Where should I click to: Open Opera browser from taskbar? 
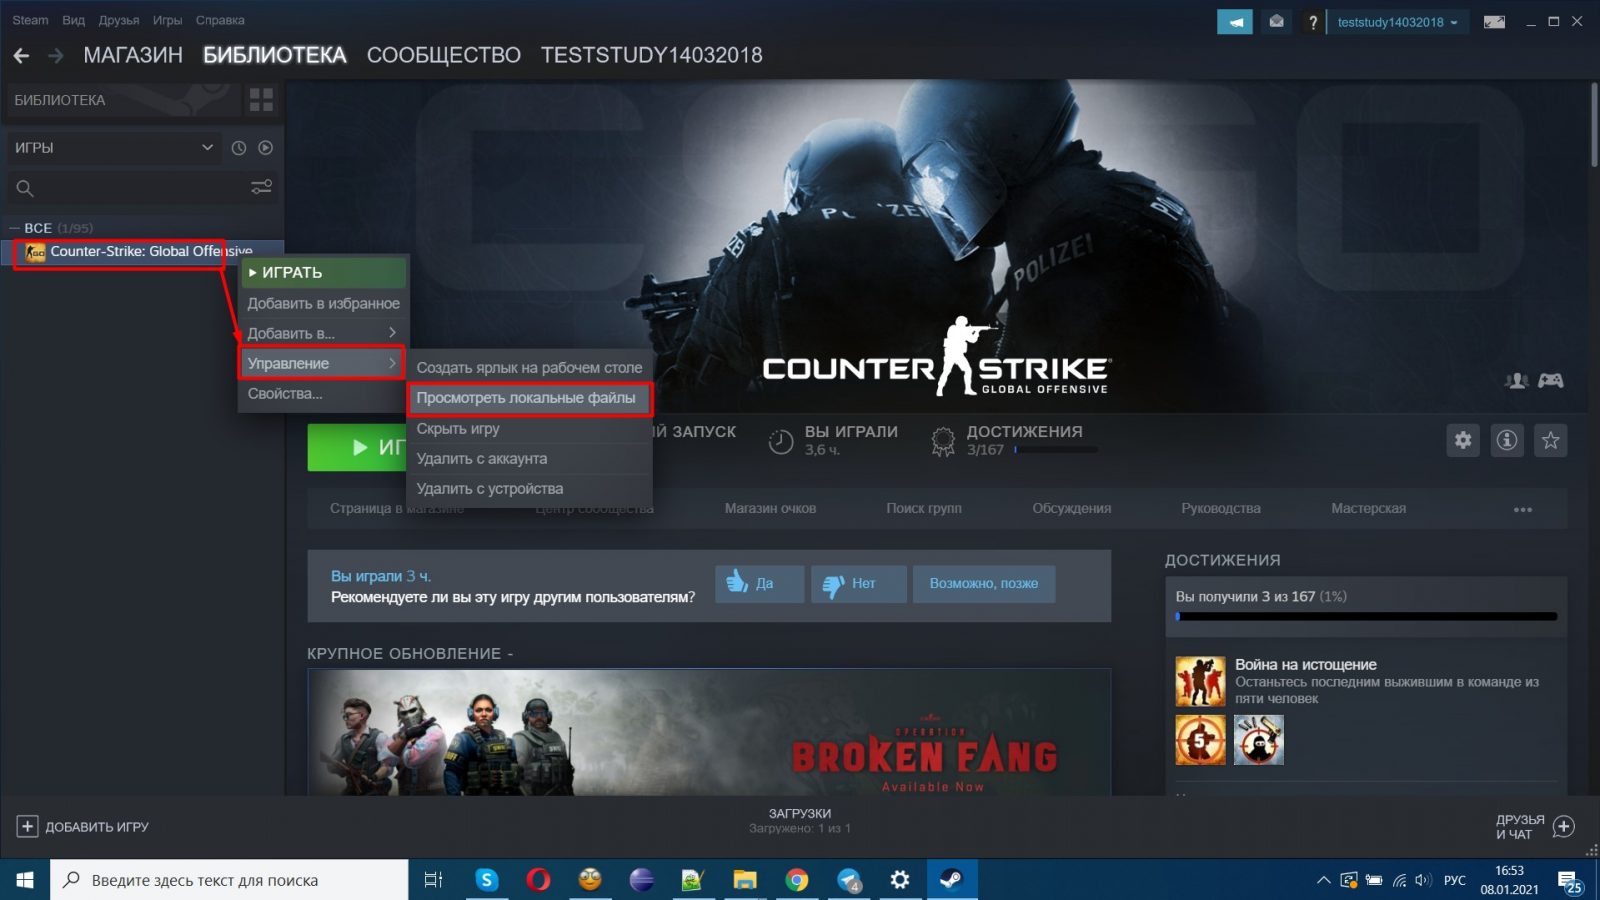tap(538, 880)
